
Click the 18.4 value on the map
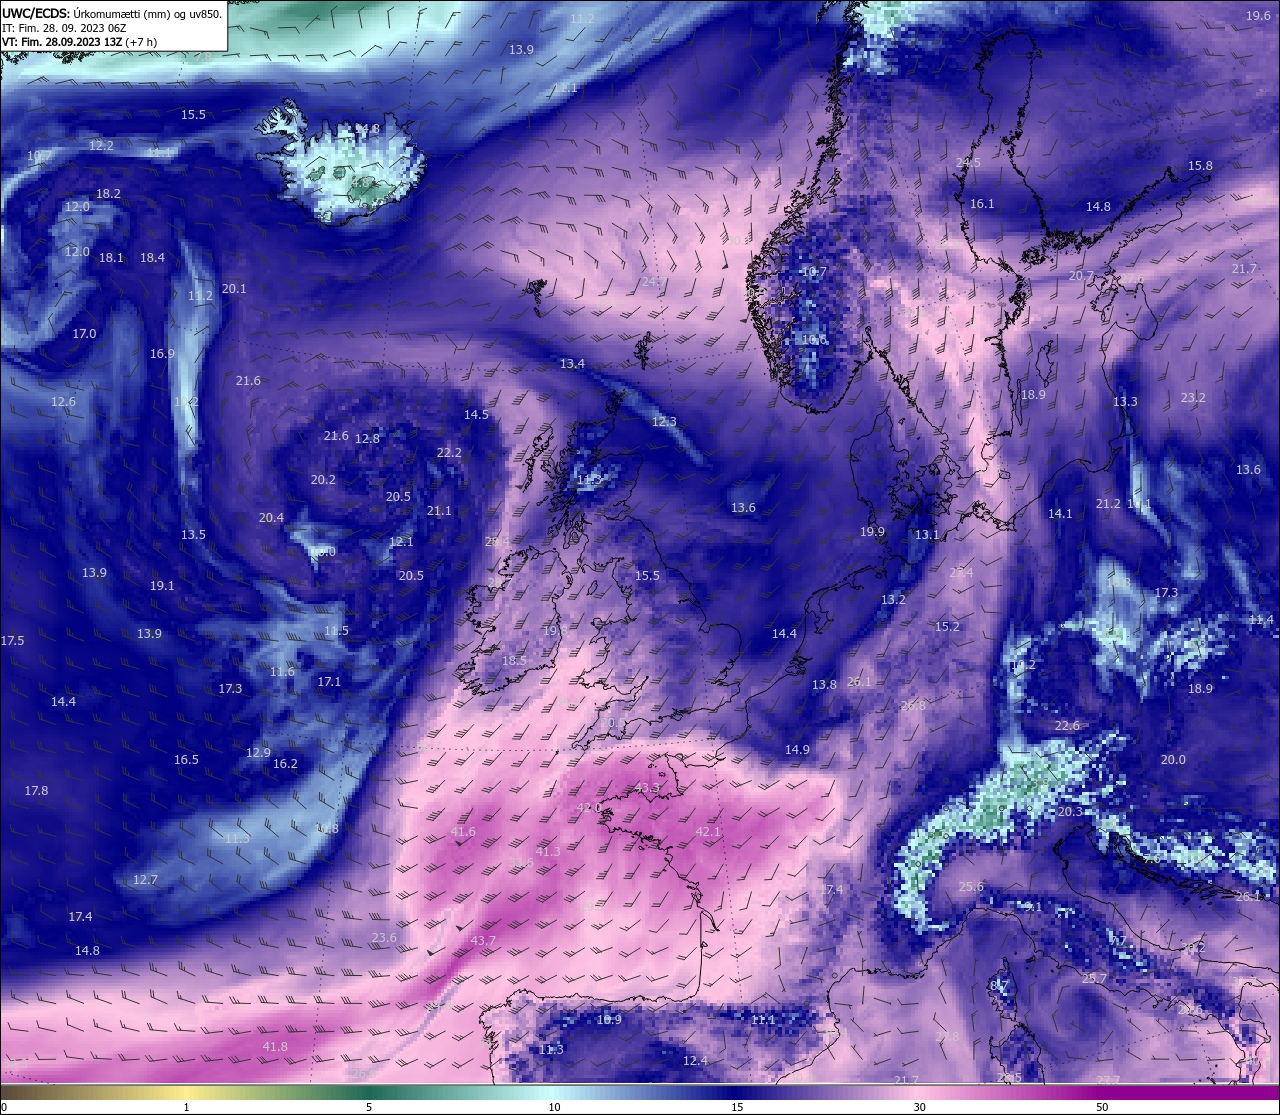[152, 258]
